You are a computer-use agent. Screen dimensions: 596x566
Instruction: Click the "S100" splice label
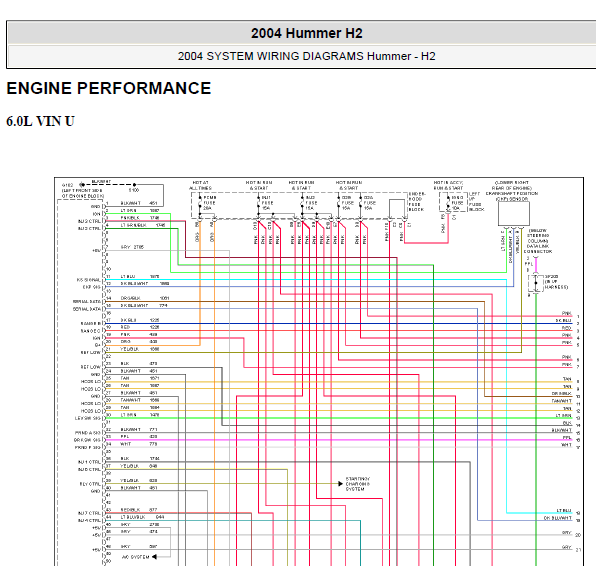[x=134, y=190]
